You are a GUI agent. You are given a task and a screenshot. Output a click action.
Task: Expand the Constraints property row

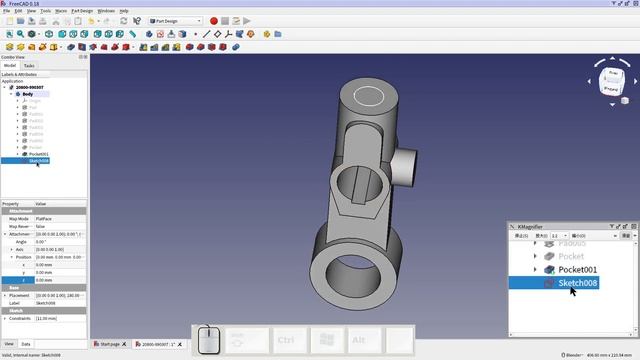coord(5,318)
